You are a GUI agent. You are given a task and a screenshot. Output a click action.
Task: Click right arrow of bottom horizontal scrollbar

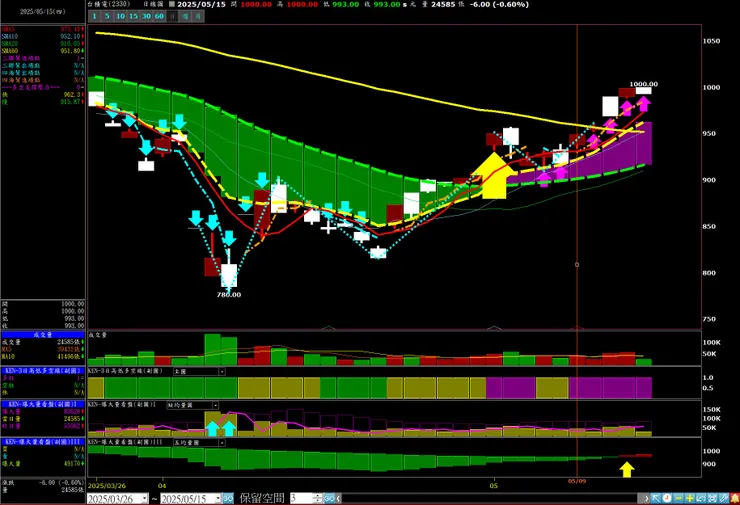click(646, 498)
